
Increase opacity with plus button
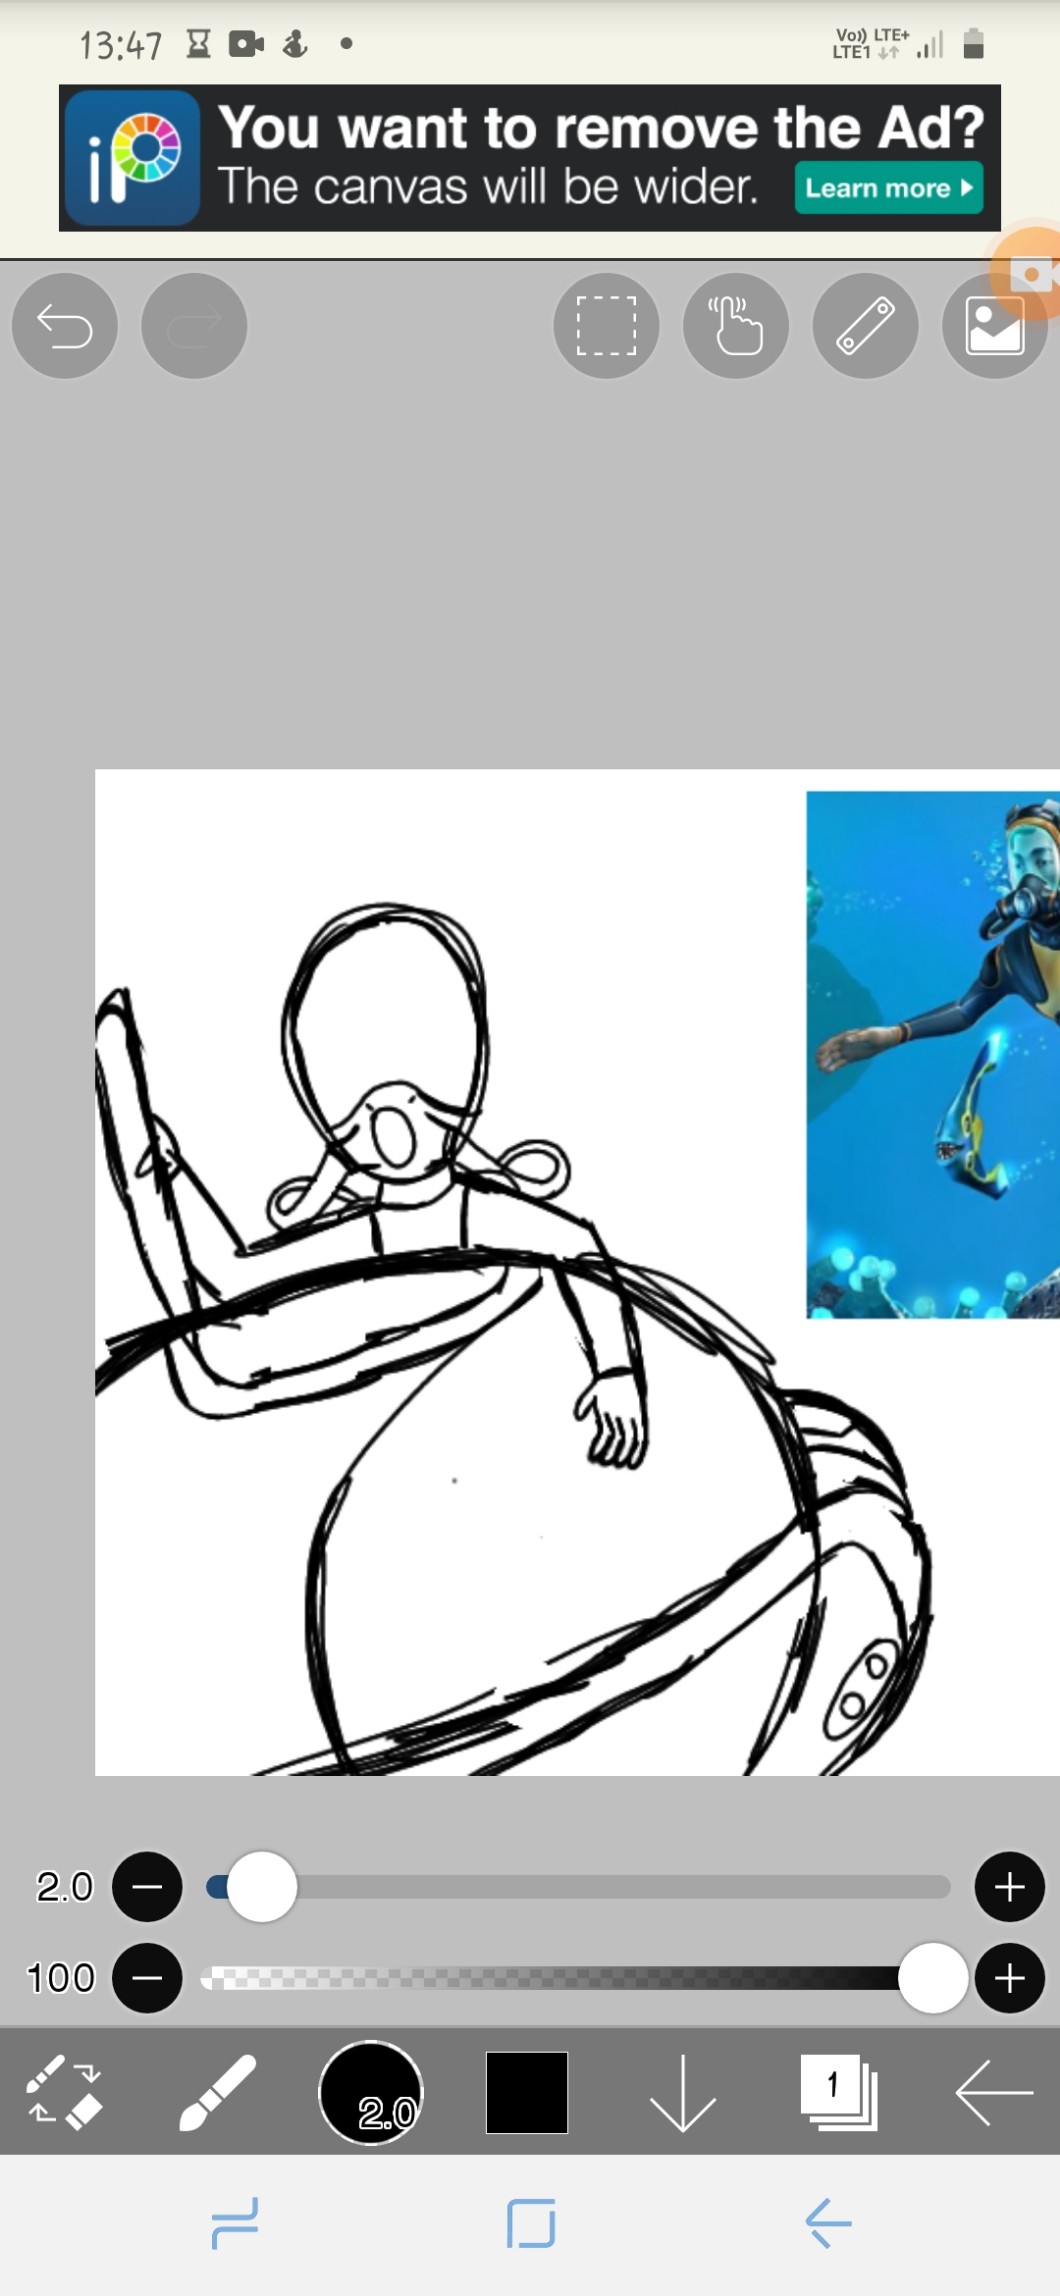(1009, 1977)
